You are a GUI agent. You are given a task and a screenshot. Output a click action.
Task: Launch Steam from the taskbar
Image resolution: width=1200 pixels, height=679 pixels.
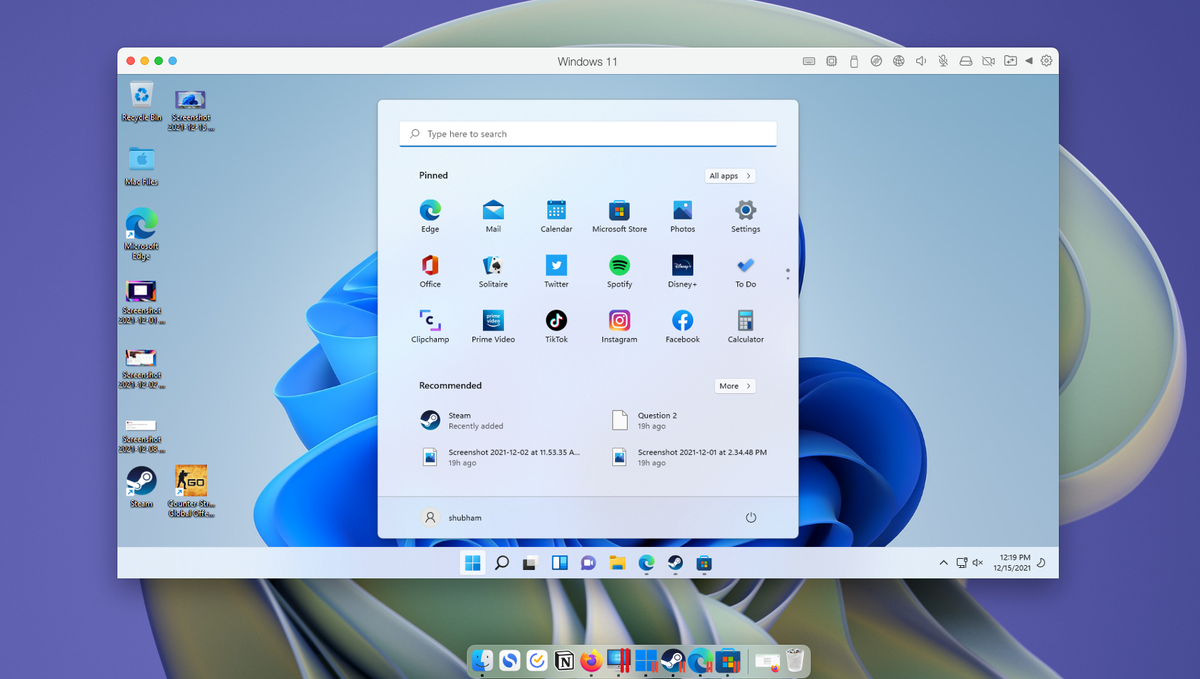[x=673, y=563]
